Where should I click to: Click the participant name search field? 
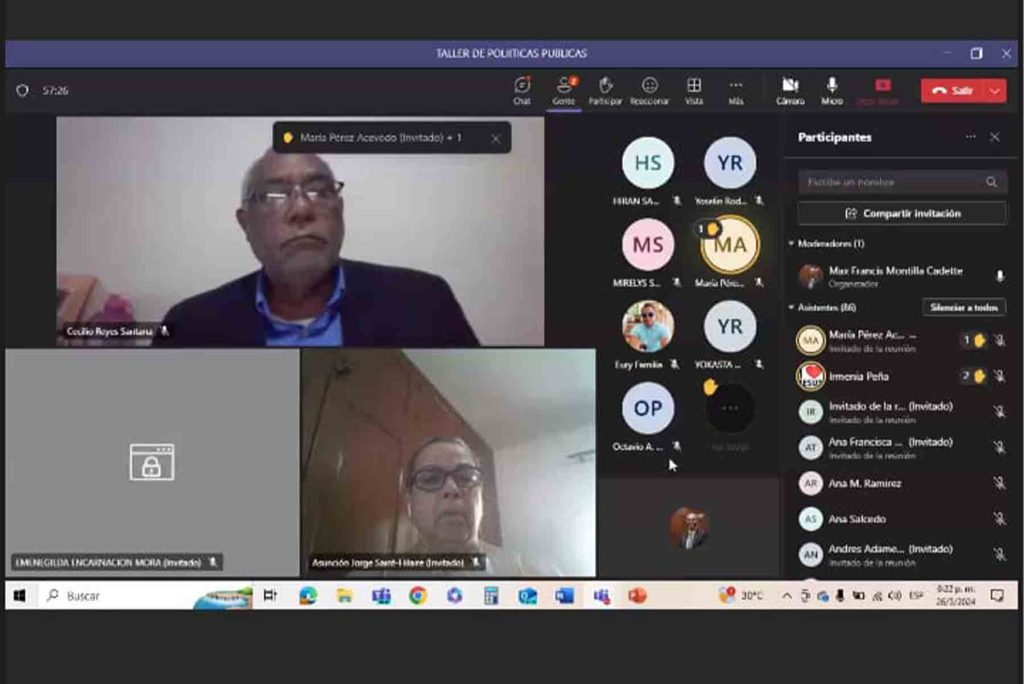[890, 182]
